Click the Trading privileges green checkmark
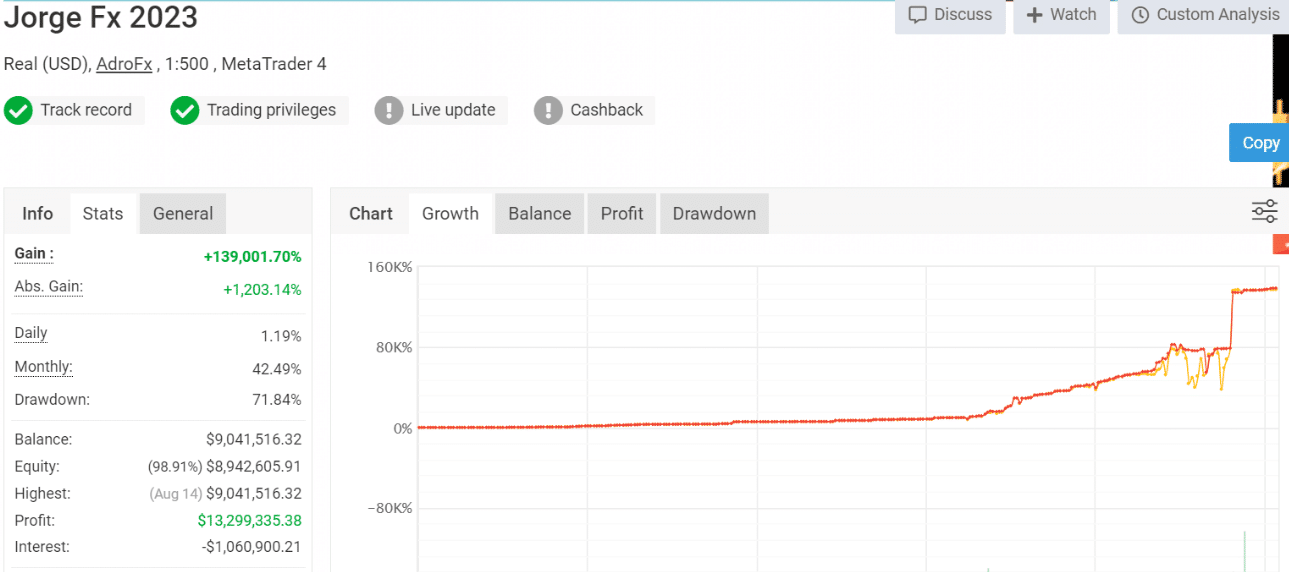 click(x=185, y=110)
